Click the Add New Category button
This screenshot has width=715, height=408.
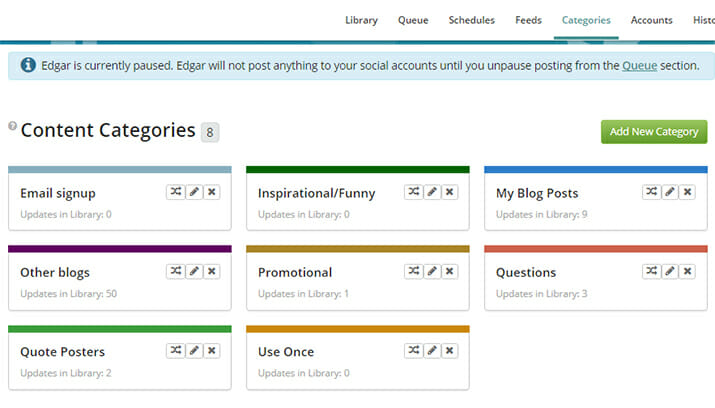click(x=654, y=132)
